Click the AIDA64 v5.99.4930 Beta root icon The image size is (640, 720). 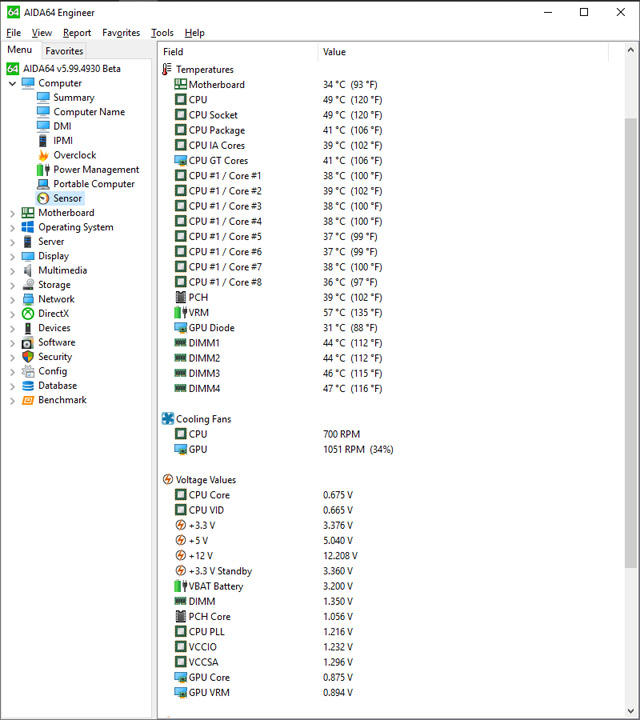pos(13,69)
